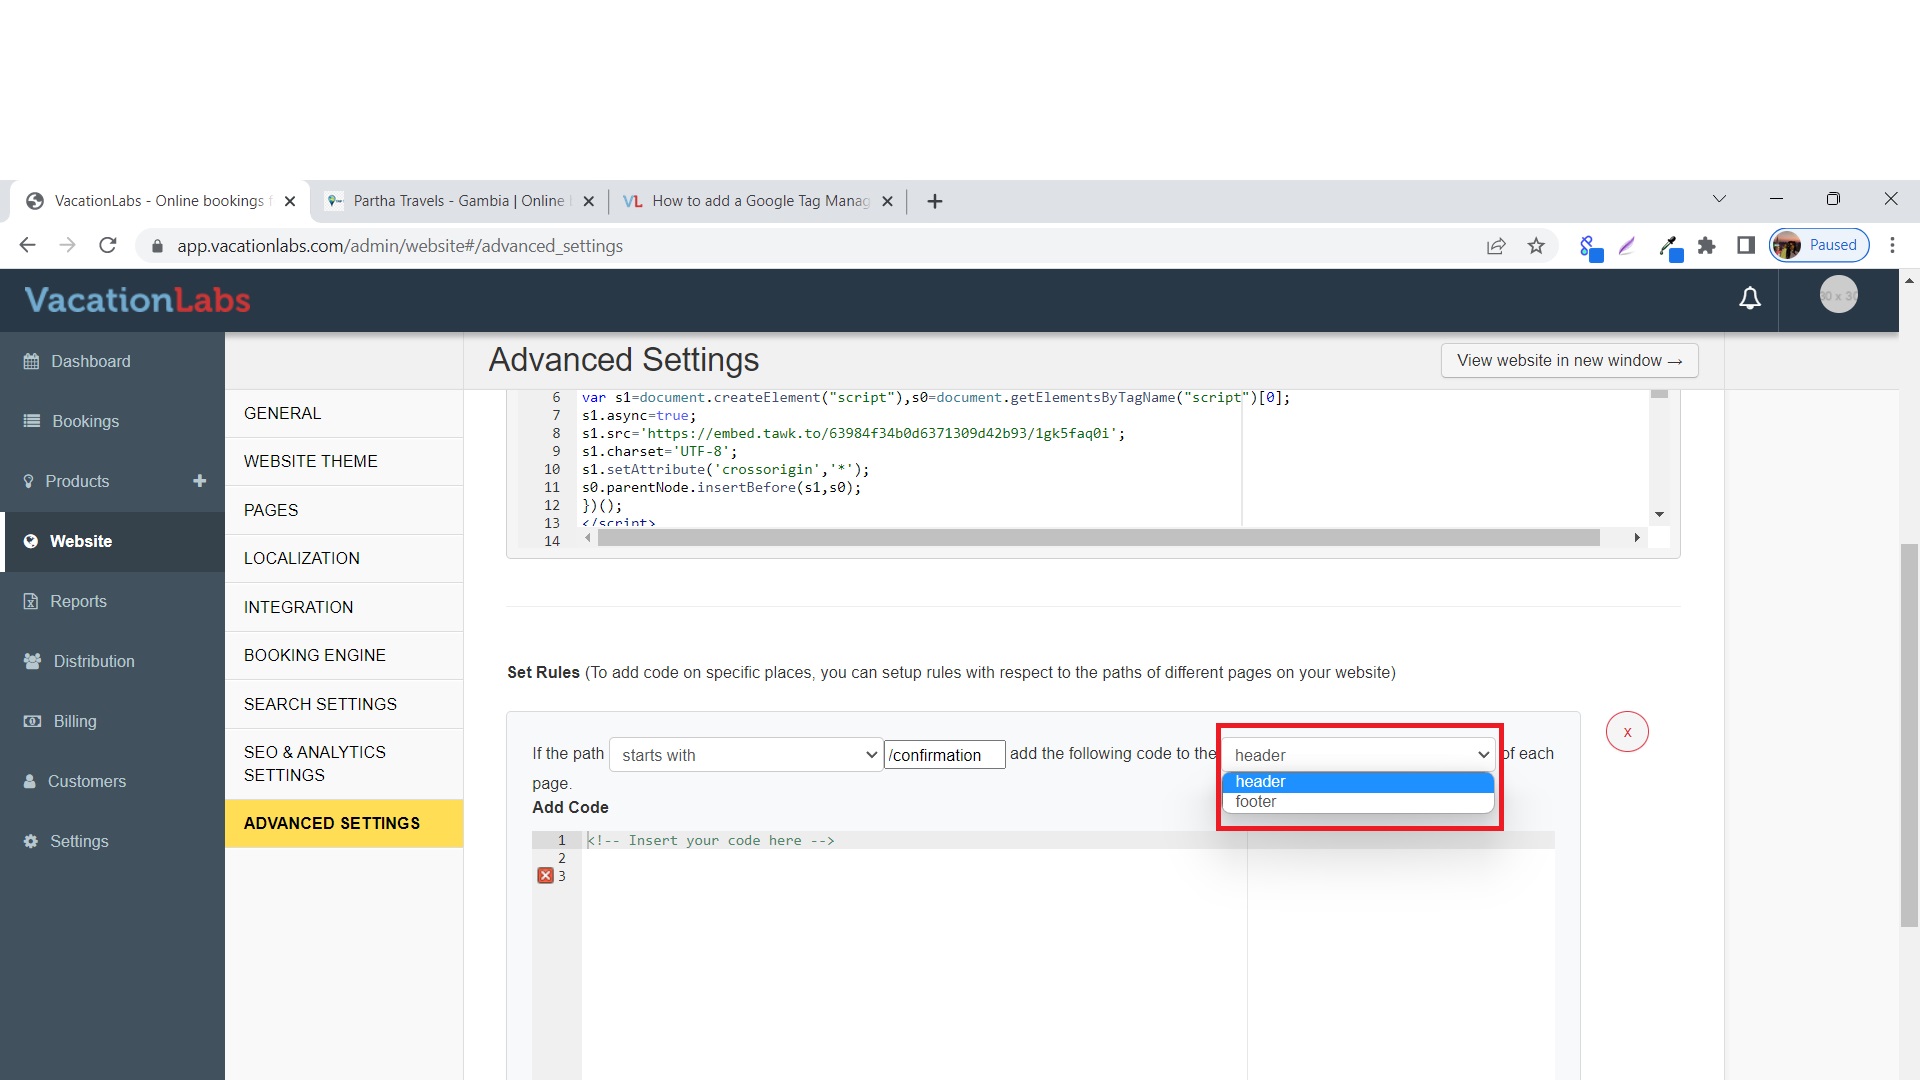Open the 'starts with' path condition dropdown

(746, 755)
